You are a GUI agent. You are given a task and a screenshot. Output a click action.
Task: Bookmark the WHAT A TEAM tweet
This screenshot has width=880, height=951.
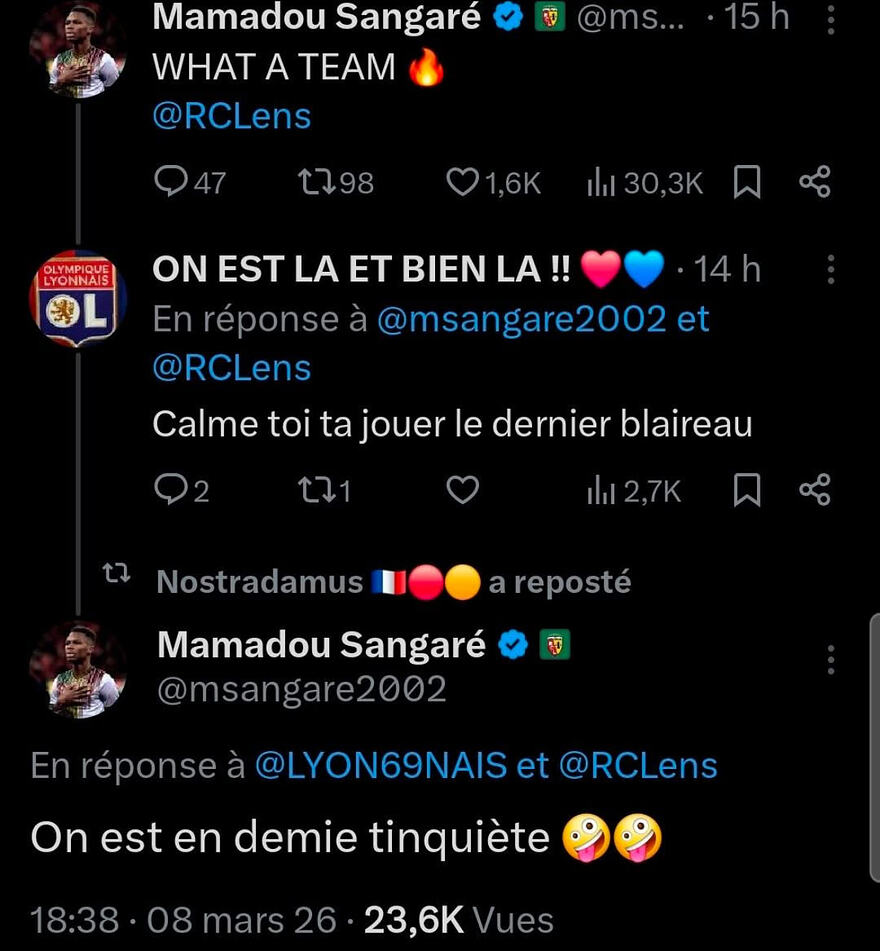pos(747,182)
